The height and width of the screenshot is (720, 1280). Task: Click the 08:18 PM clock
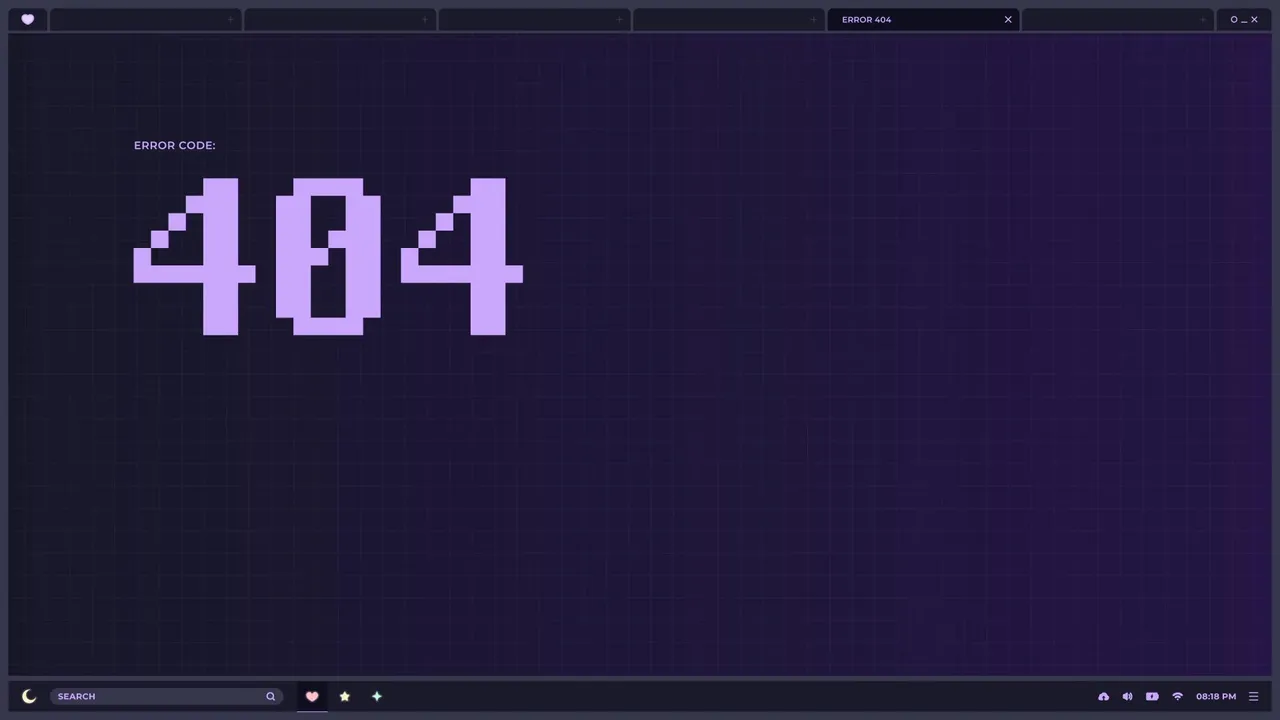tap(1216, 696)
